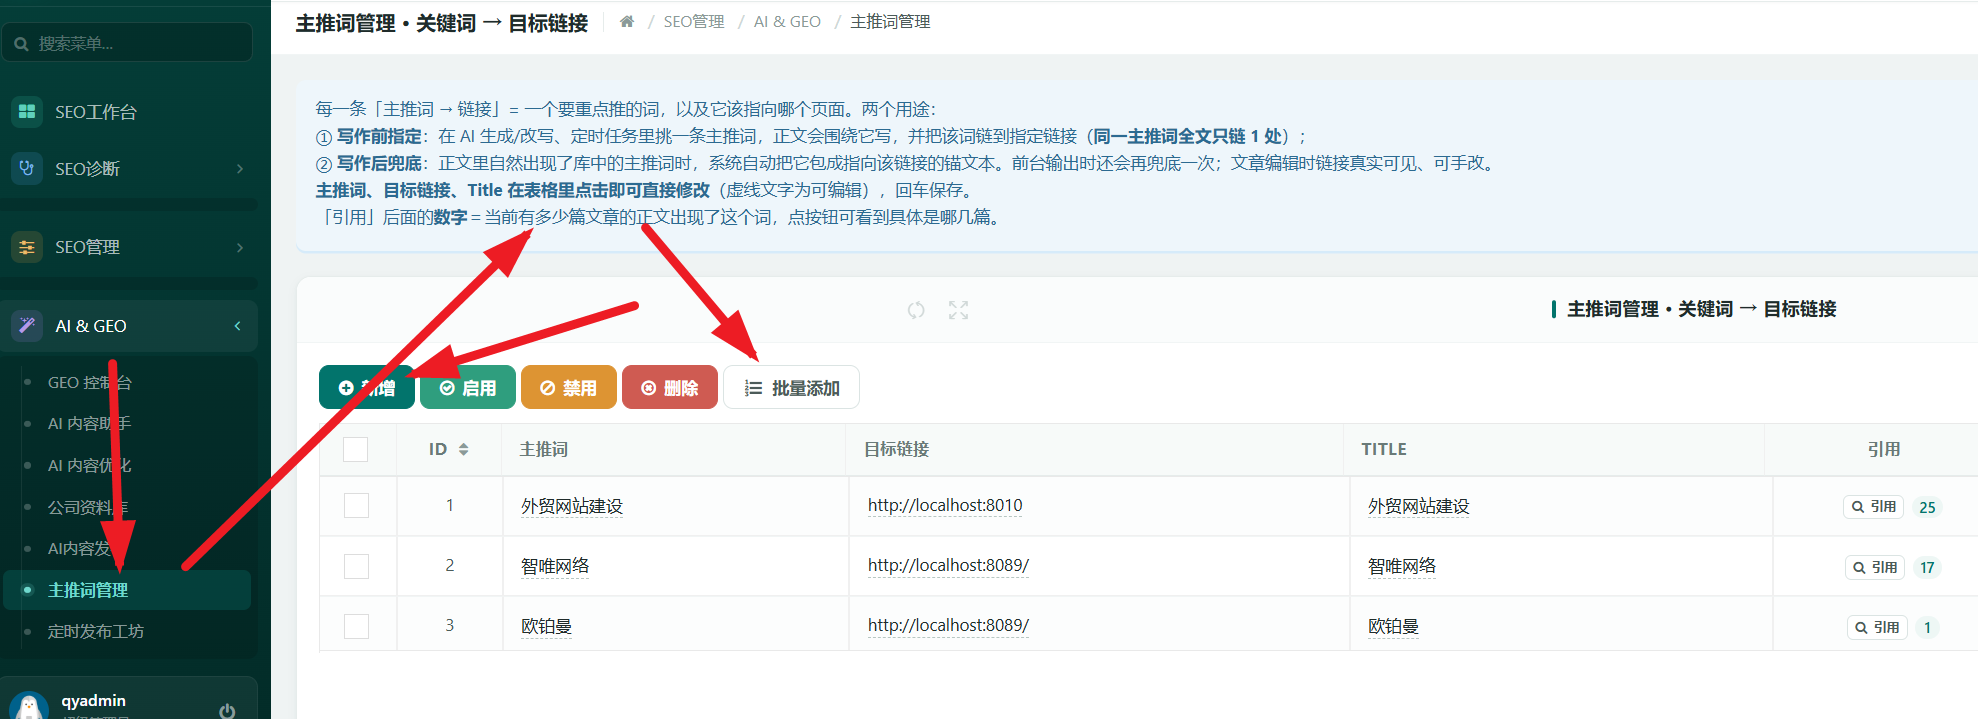The image size is (1978, 719).
Task: Click the AI & GEO breadcrumb link
Action: [x=787, y=21]
